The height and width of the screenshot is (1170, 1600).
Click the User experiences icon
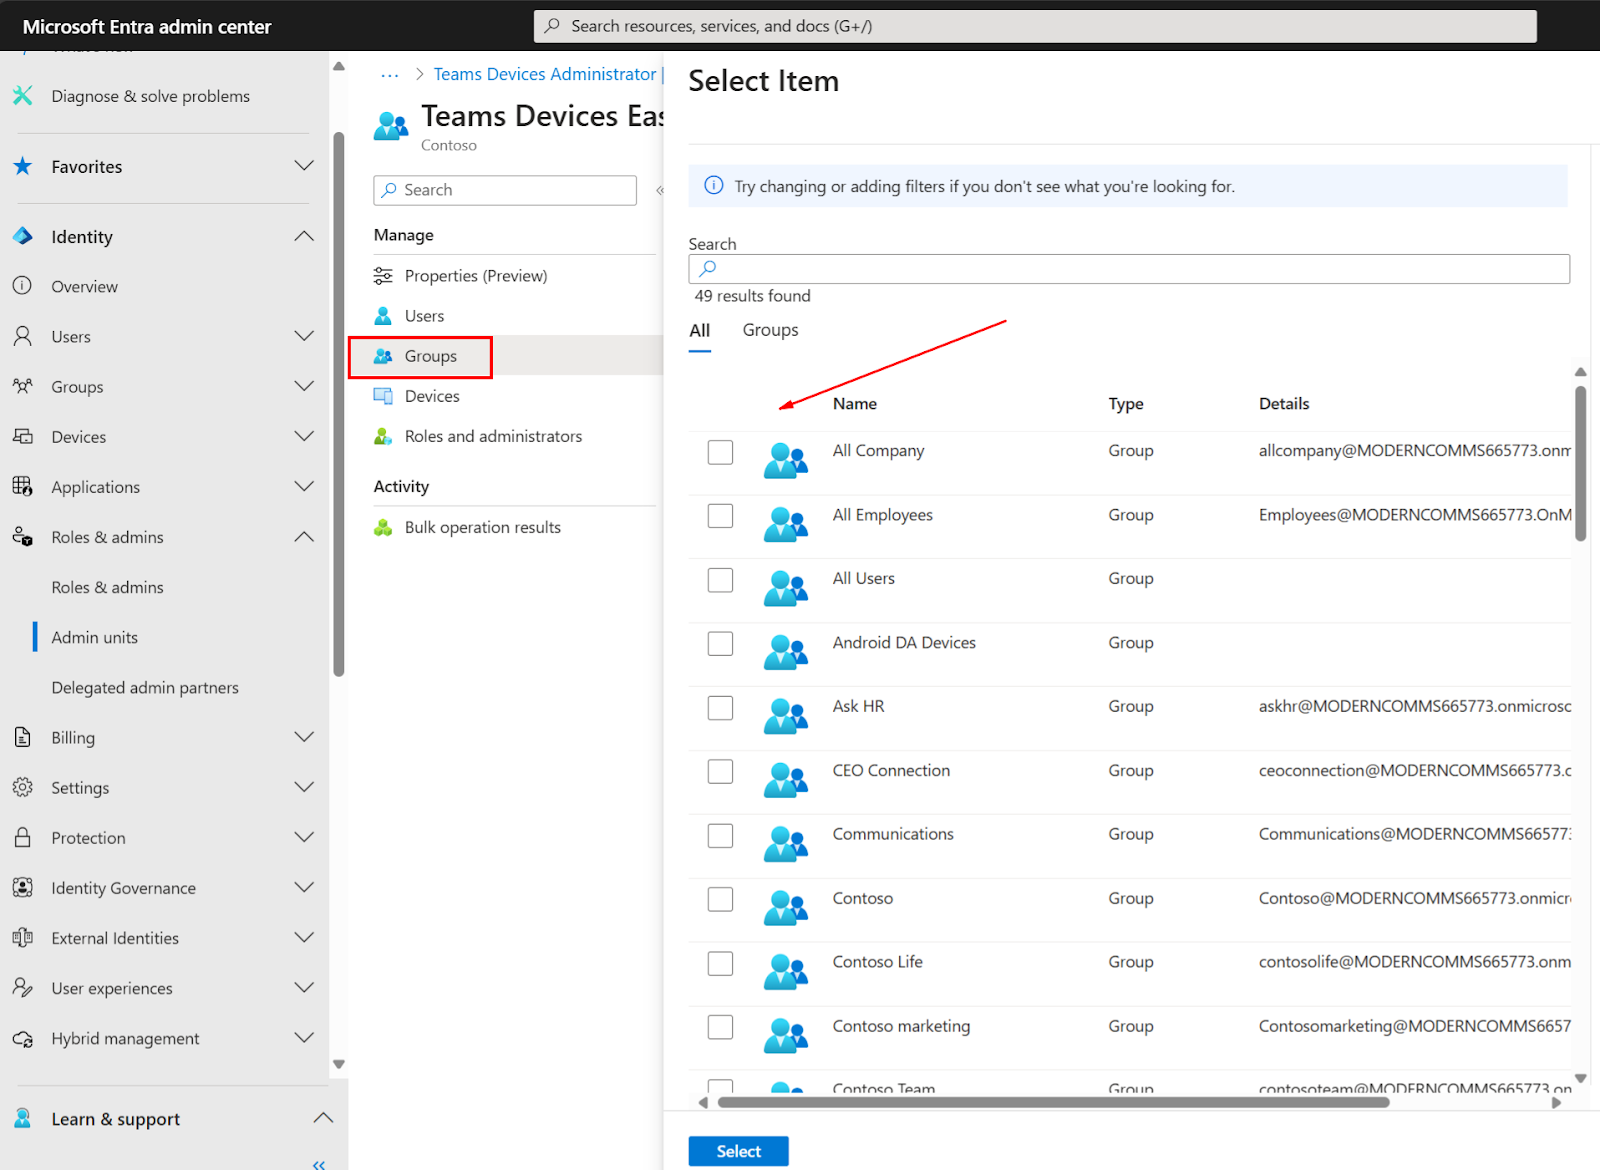[x=22, y=987]
